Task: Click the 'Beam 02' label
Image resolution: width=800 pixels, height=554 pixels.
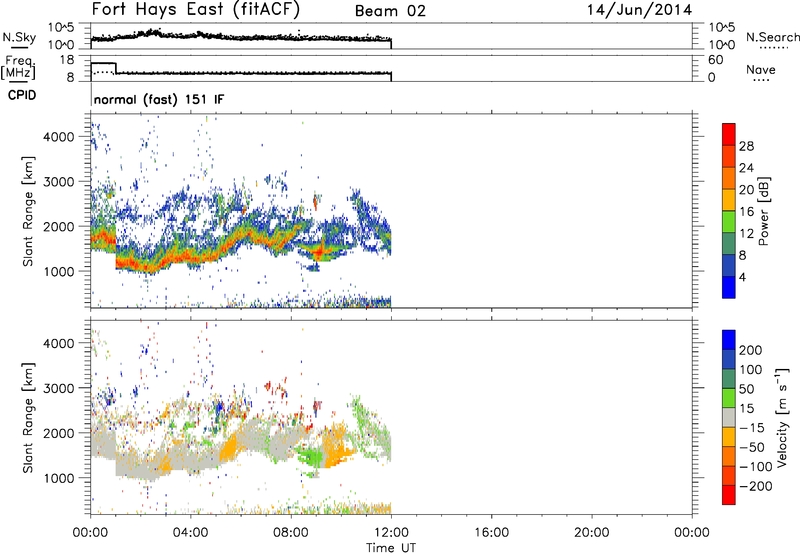Action: pos(390,11)
